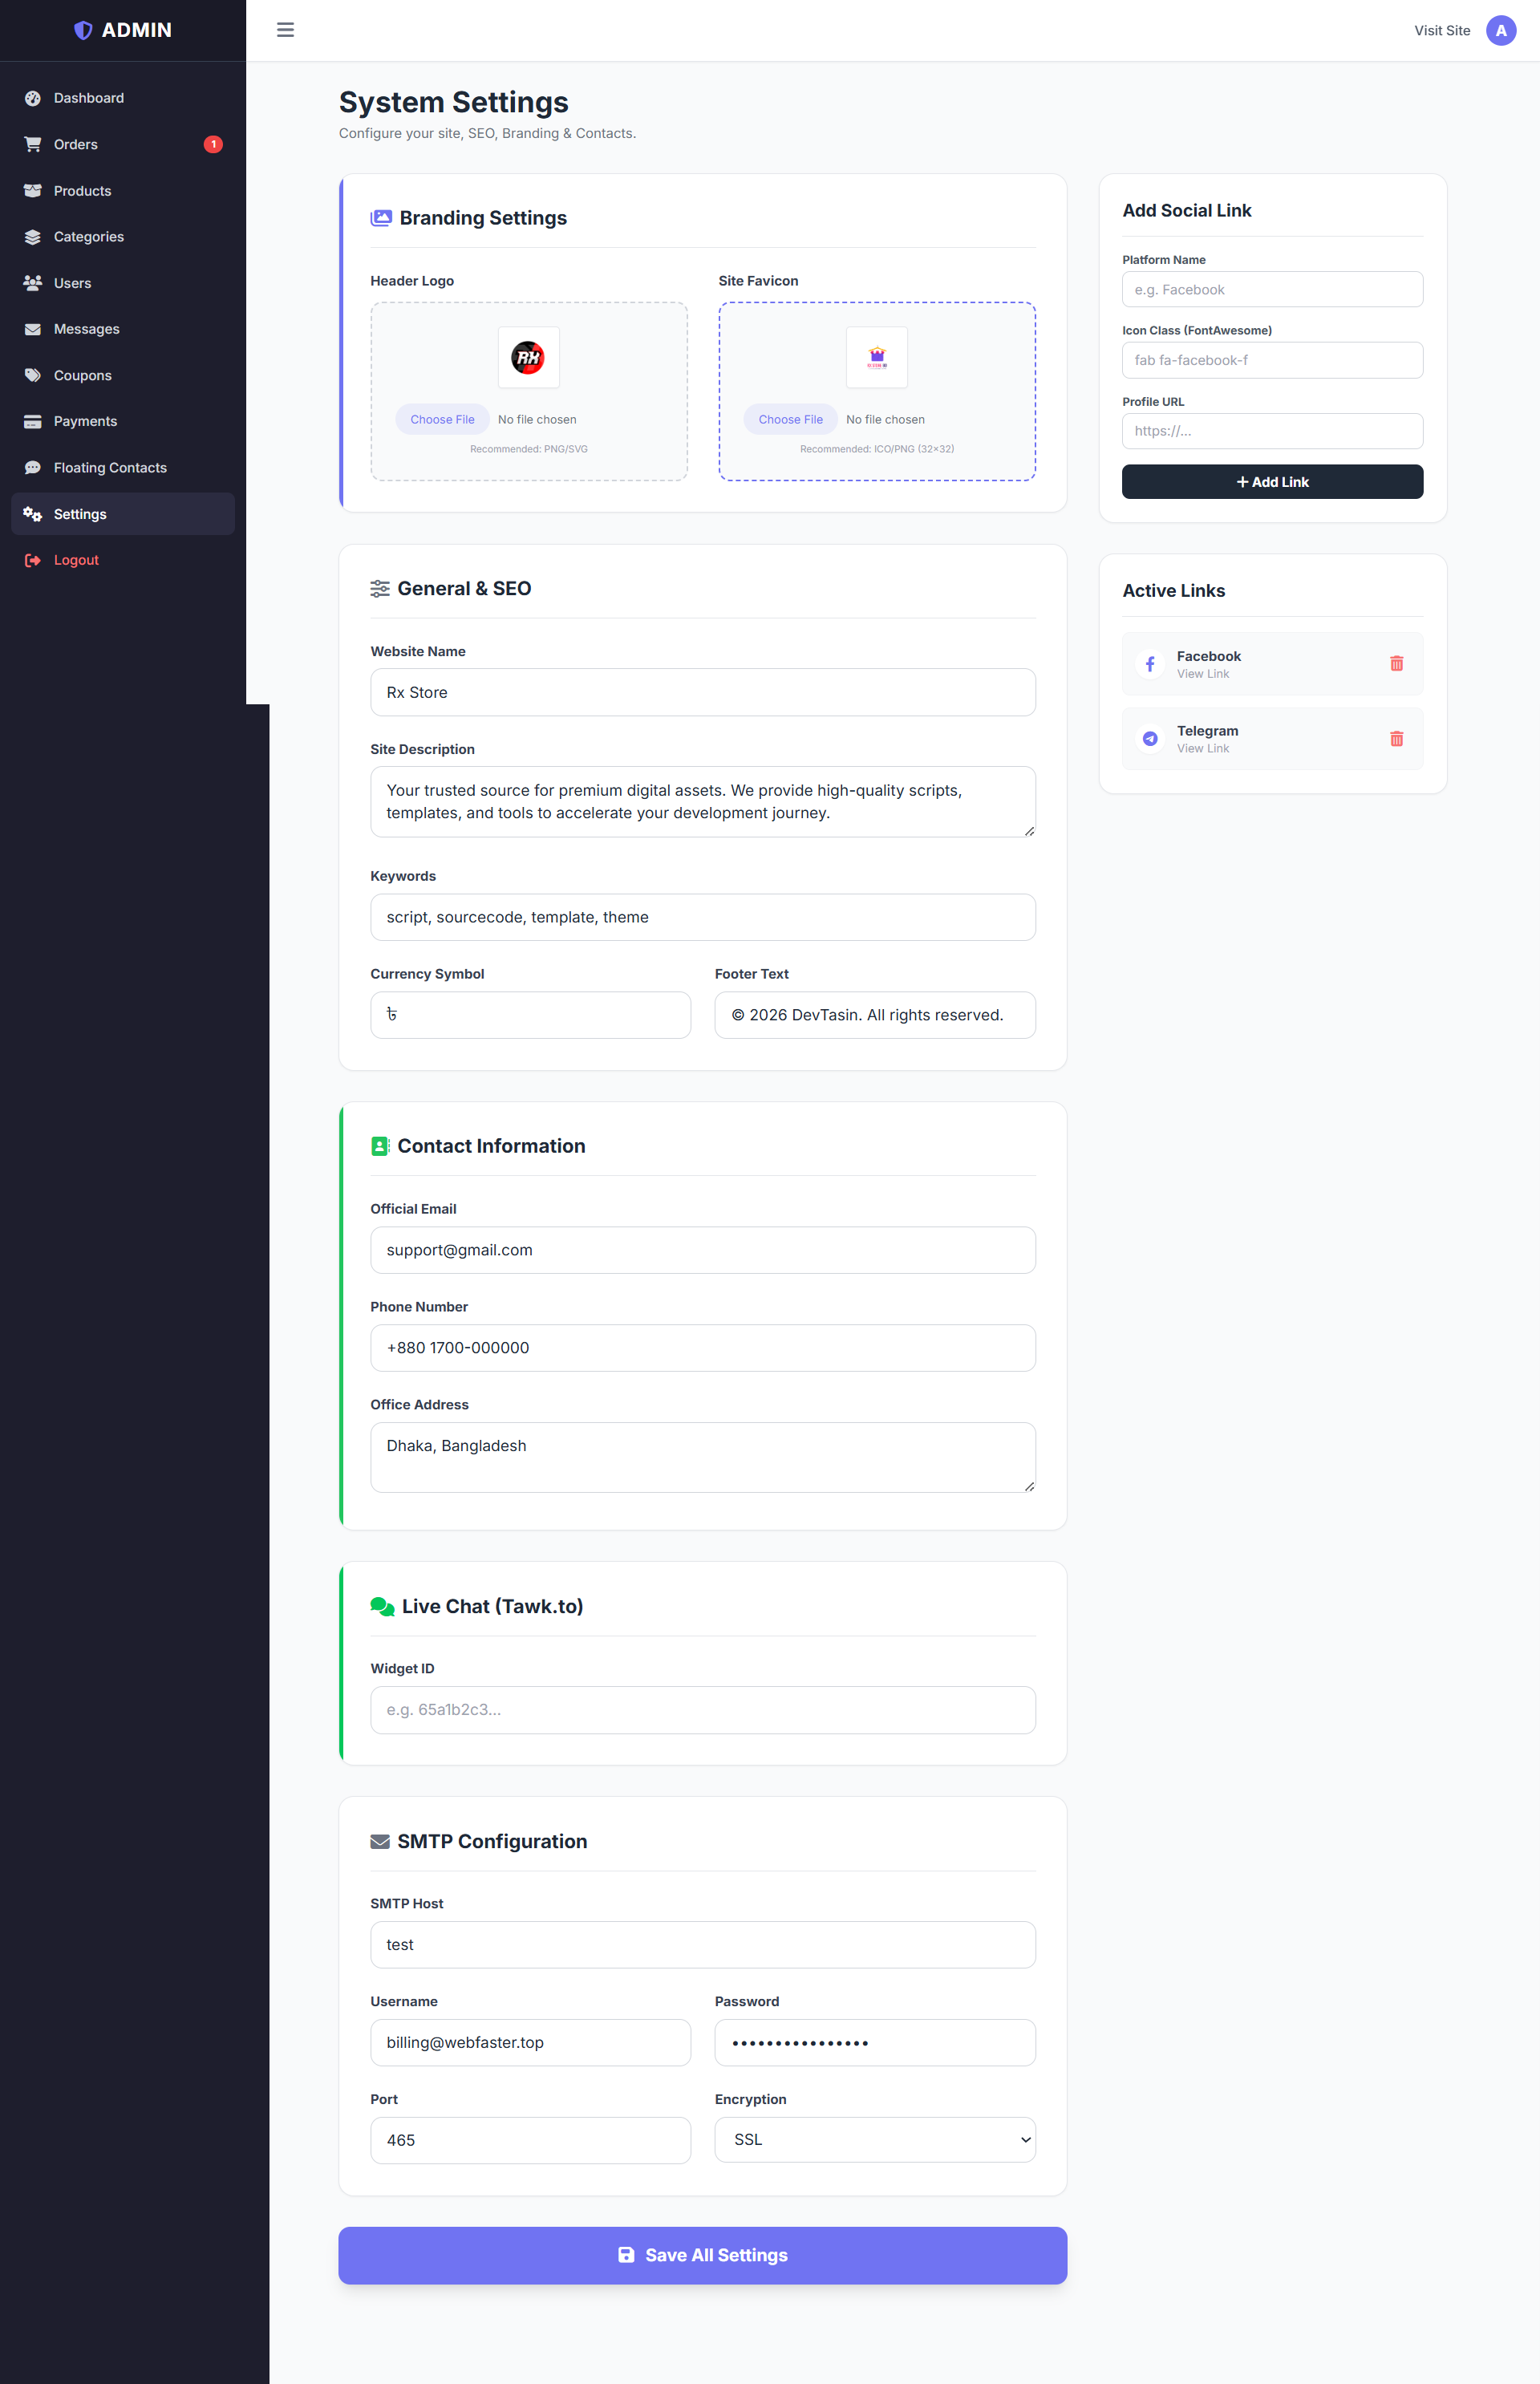The height and width of the screenshot is (2384, 1540).
Task: Click the Telegram platform icon
Action: point(1150,739)
